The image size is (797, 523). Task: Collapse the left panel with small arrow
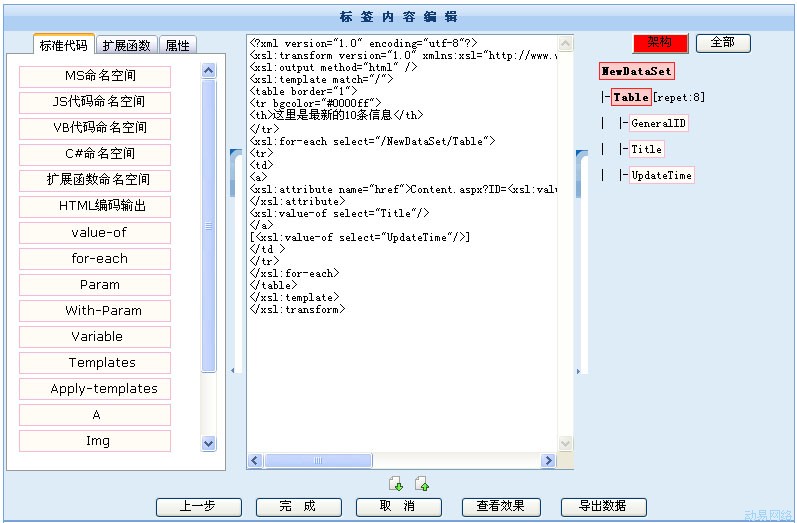(x=233, y=371)
